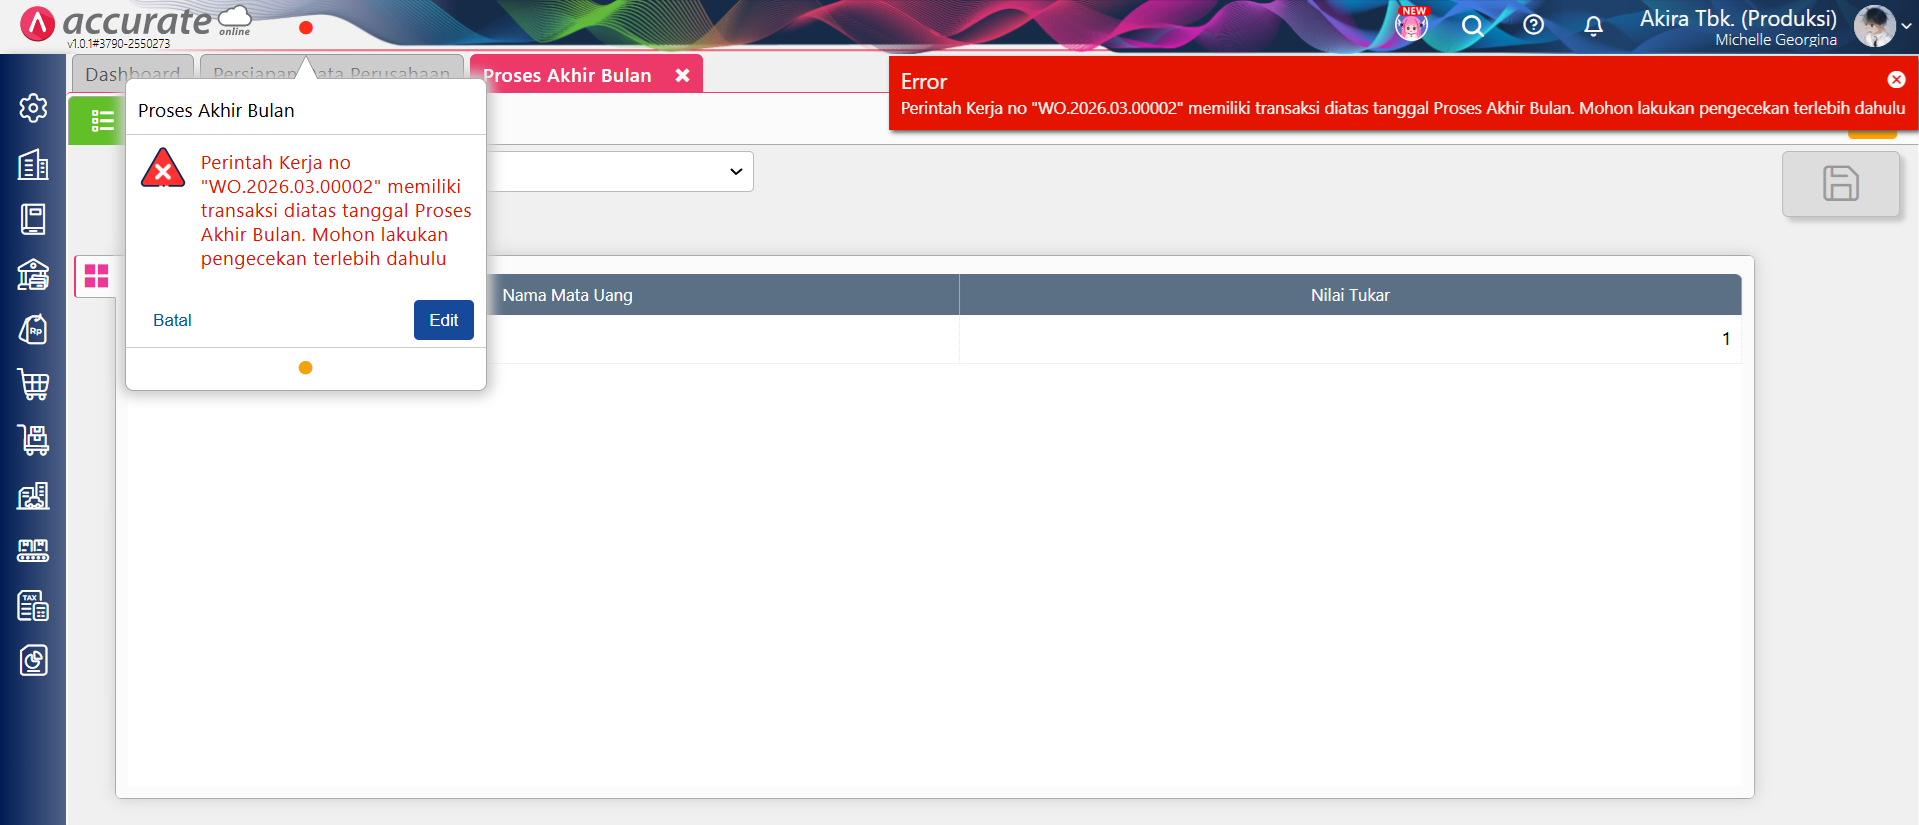
Task: Expand the dropdown field above the table
Action: tap(736, 172)
